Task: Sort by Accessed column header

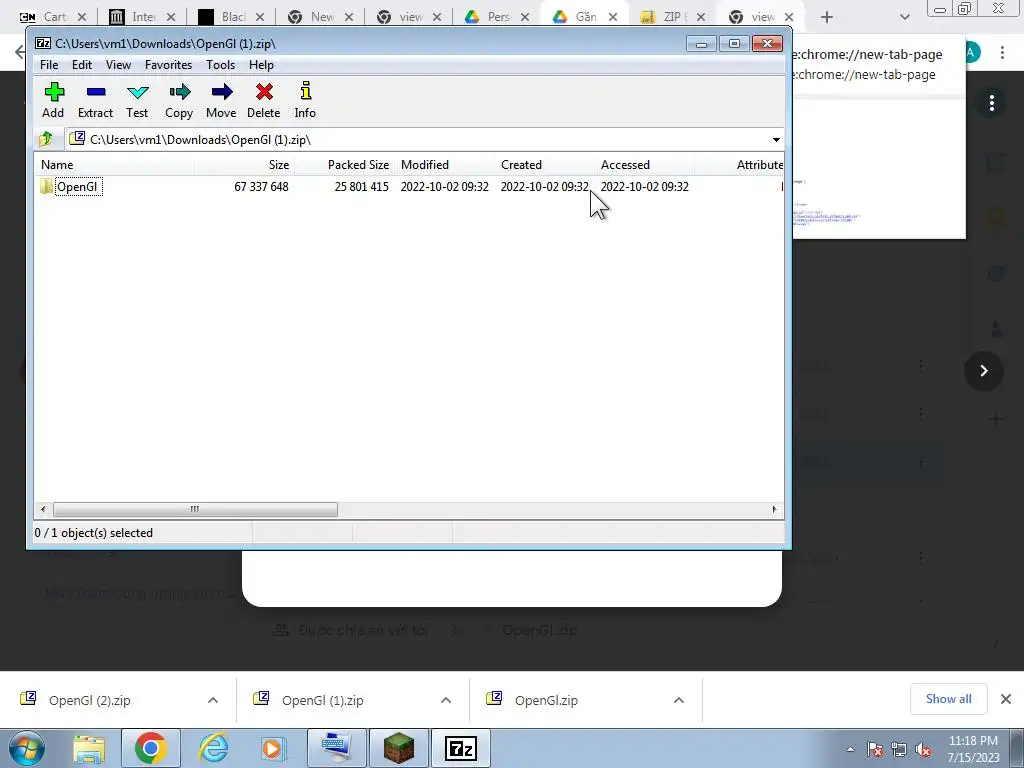Action: coord(644,165)
